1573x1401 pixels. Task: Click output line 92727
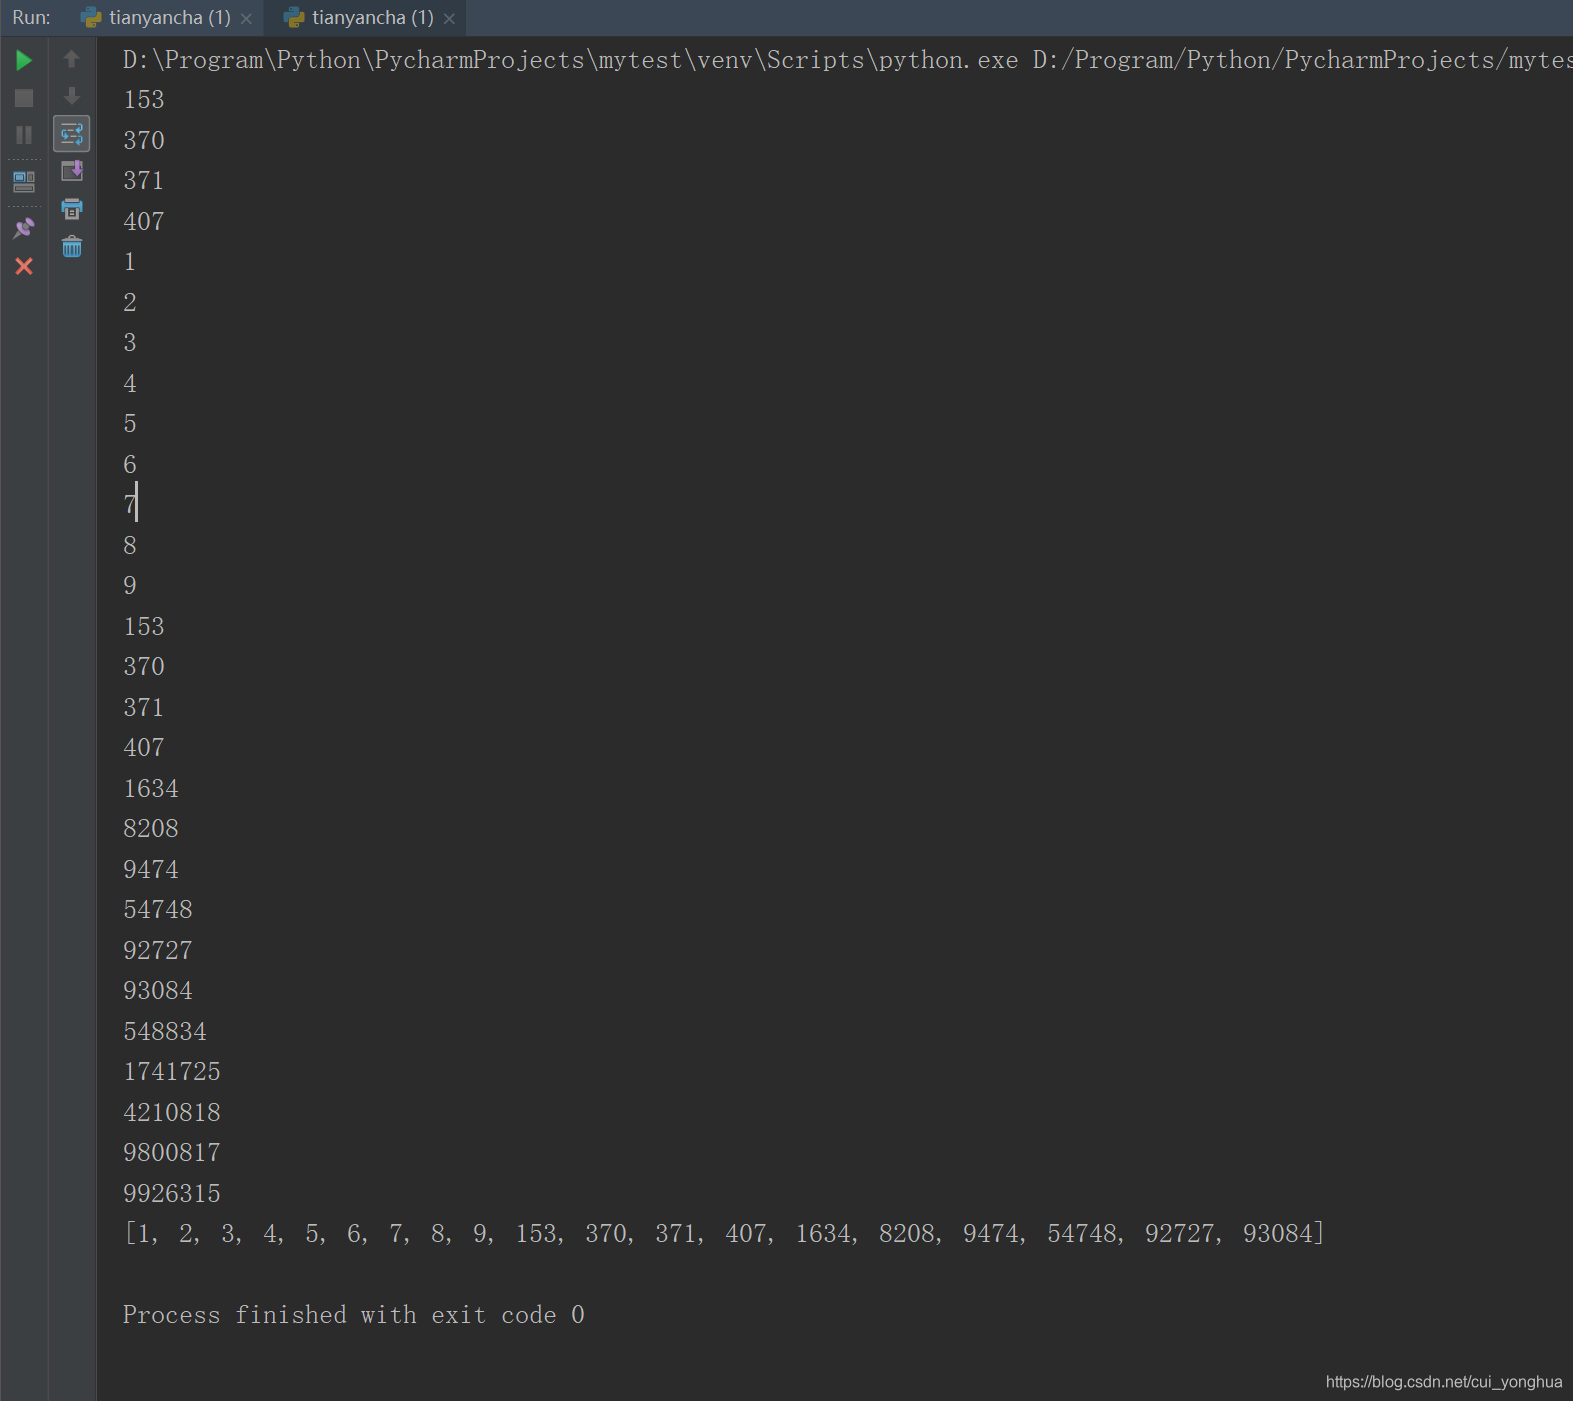[158, 950]
